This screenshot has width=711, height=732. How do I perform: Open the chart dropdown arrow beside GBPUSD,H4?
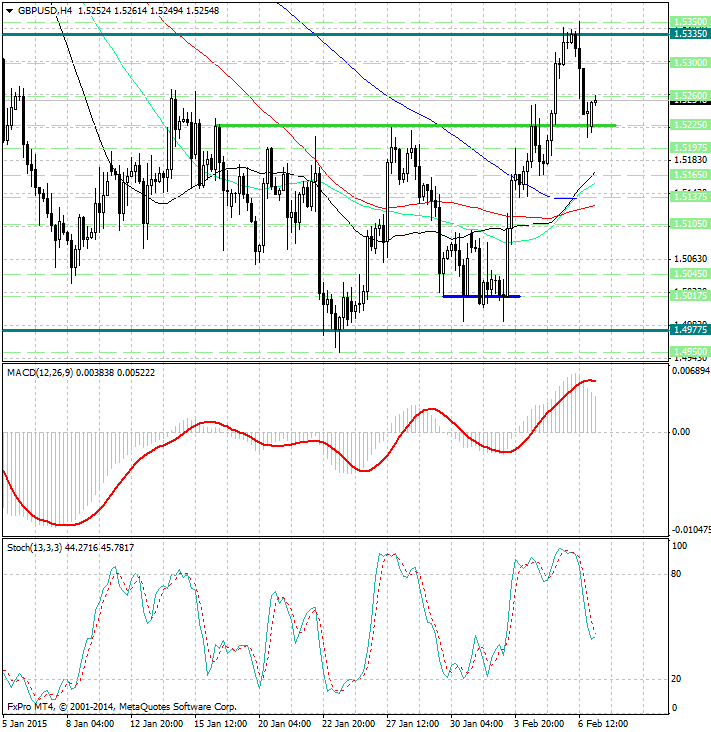tap(9, 11)
